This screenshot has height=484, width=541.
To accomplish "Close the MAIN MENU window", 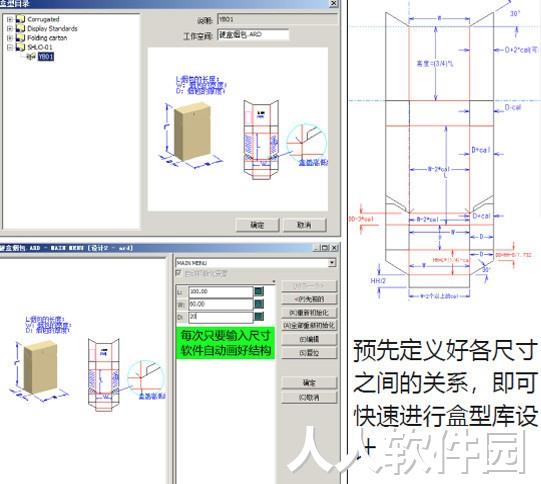I will pyautogui.click(x=334, y=248).
